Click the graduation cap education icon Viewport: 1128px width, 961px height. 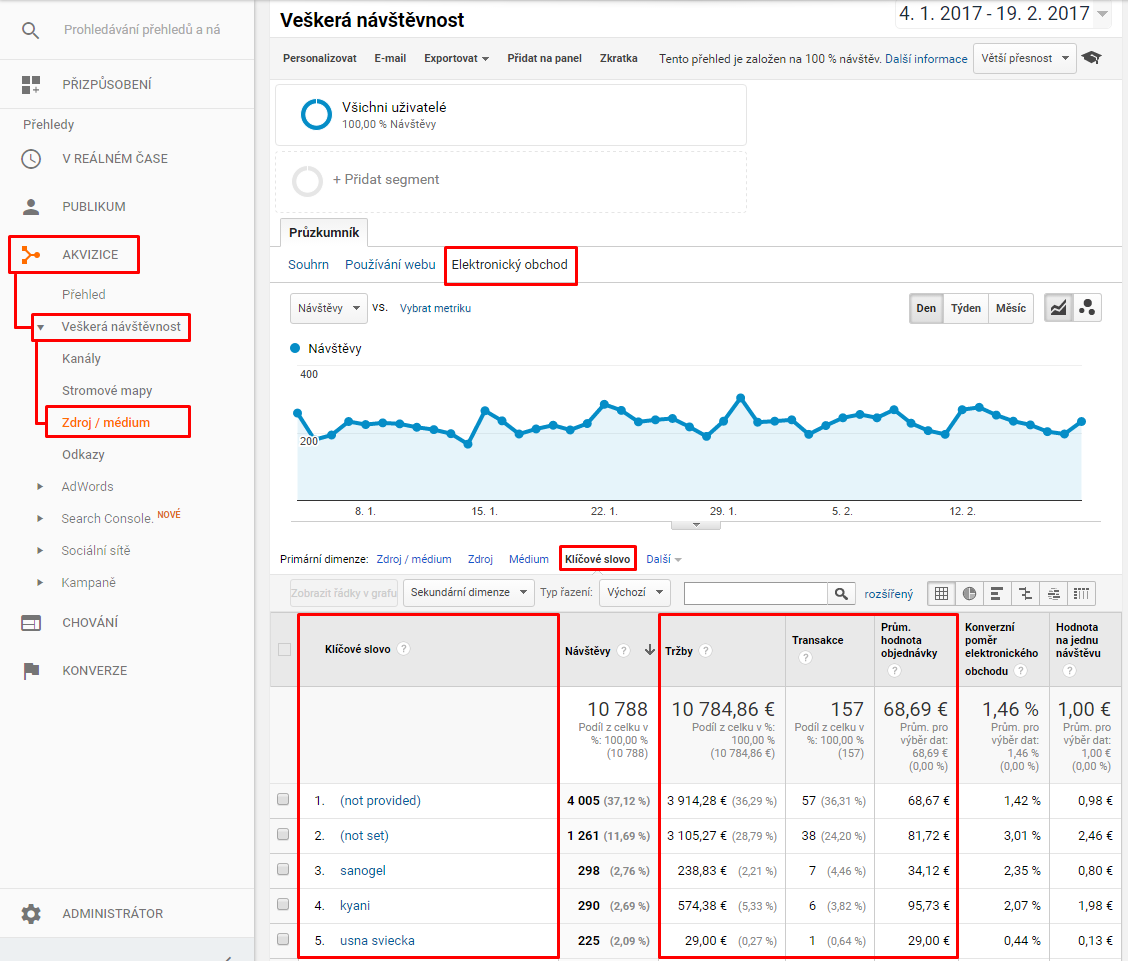[x=1091, y=58]
